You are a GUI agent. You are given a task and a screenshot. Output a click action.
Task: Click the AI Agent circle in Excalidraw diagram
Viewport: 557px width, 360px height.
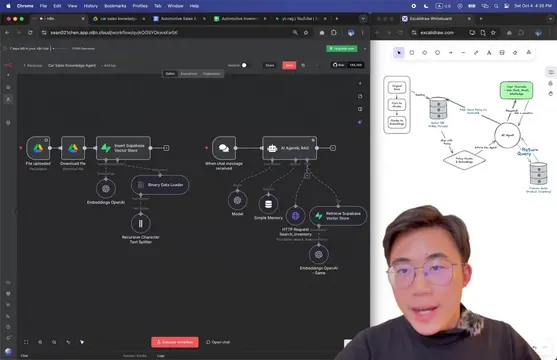click(507, 135)
